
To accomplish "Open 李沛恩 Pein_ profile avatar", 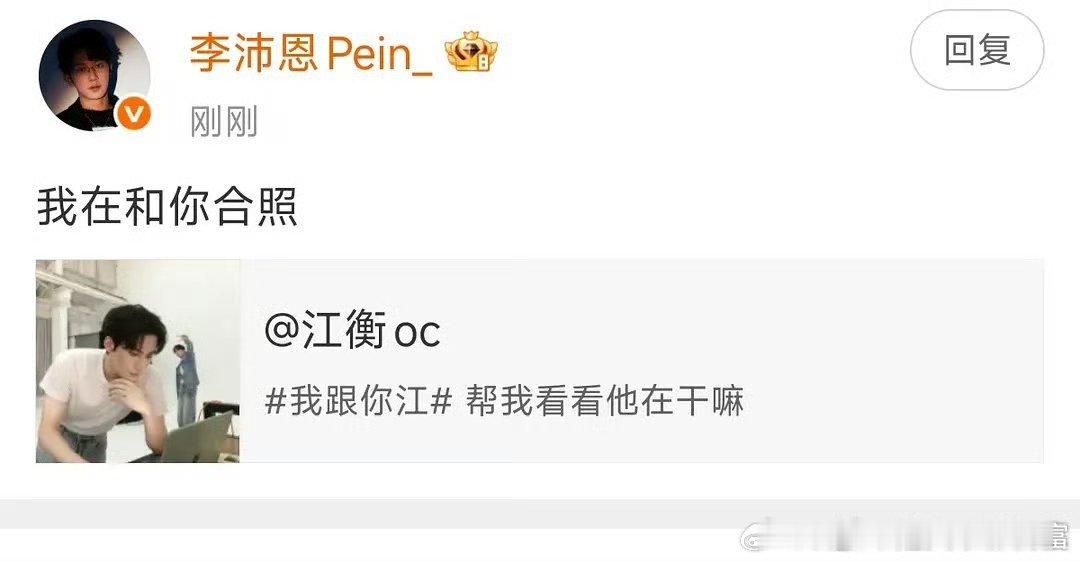I will point(95,76).
